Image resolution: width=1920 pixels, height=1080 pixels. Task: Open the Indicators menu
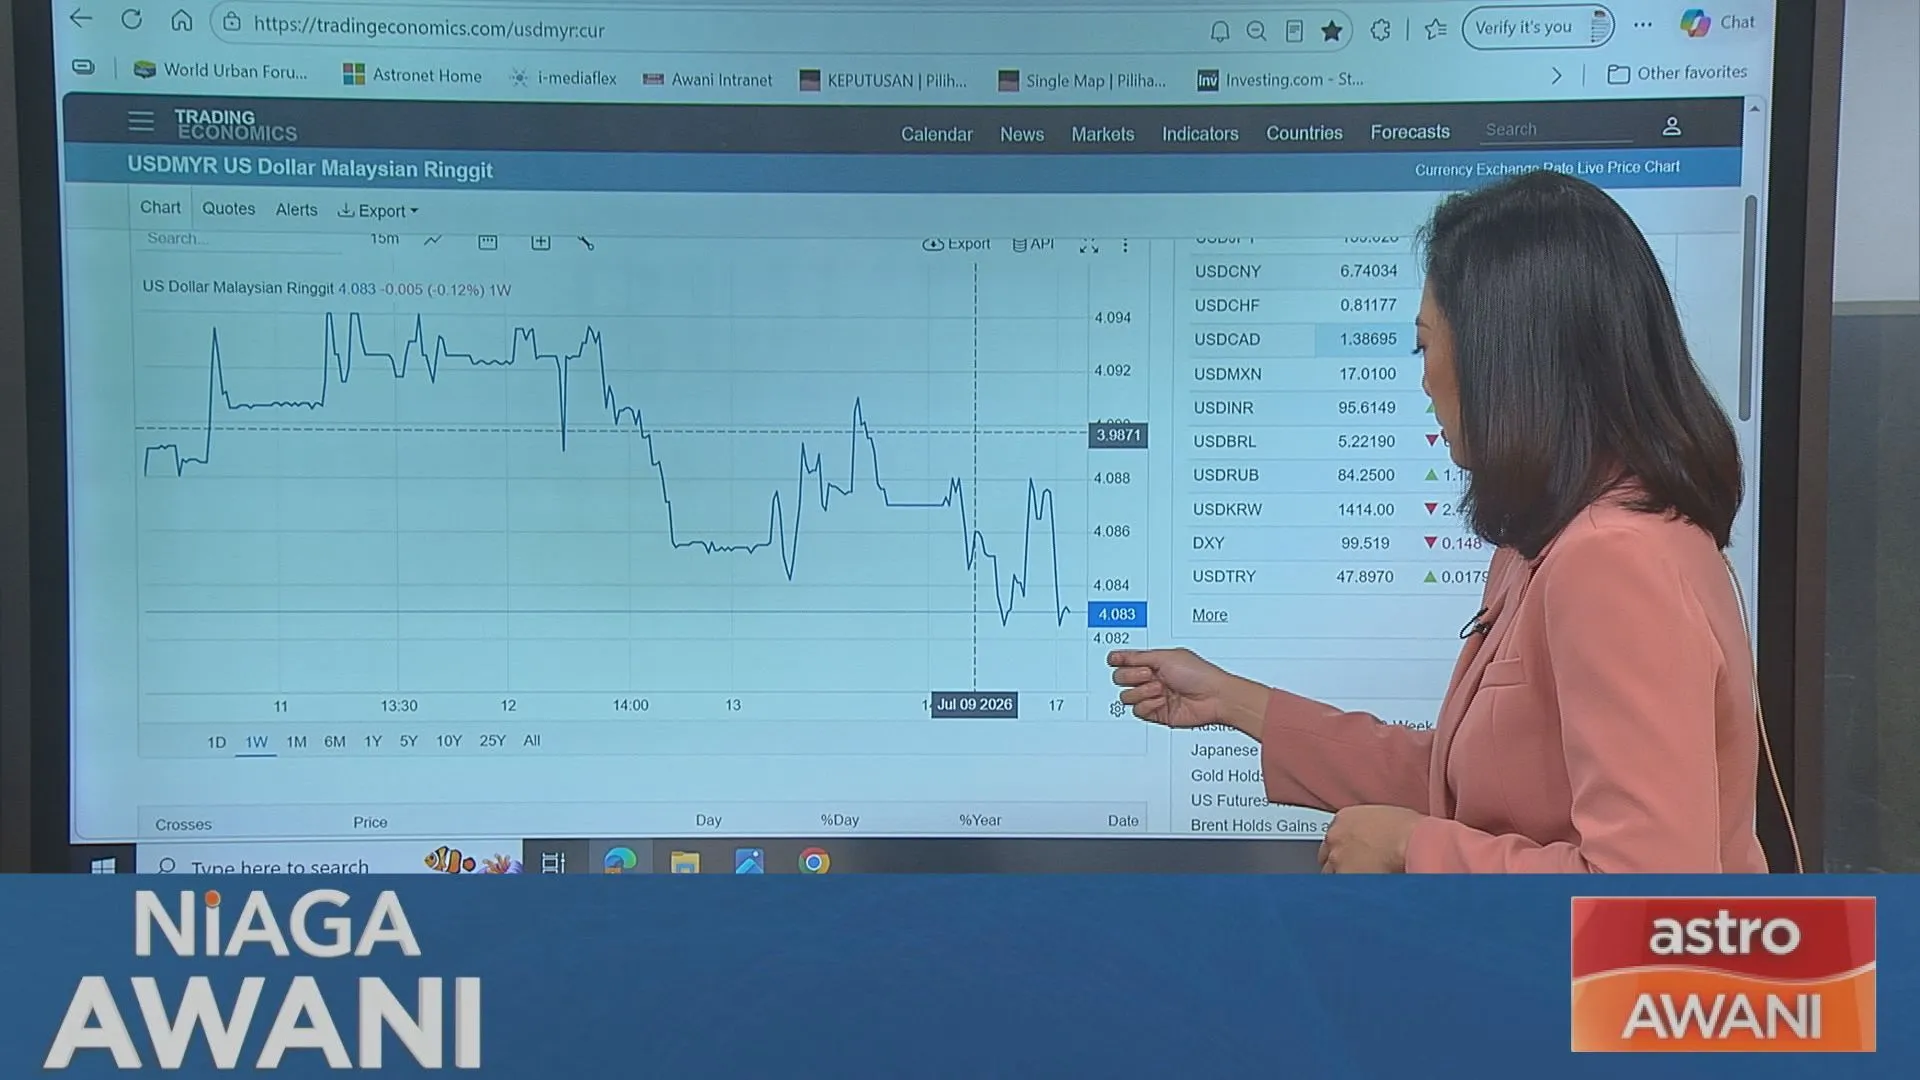coord(1200,133)
